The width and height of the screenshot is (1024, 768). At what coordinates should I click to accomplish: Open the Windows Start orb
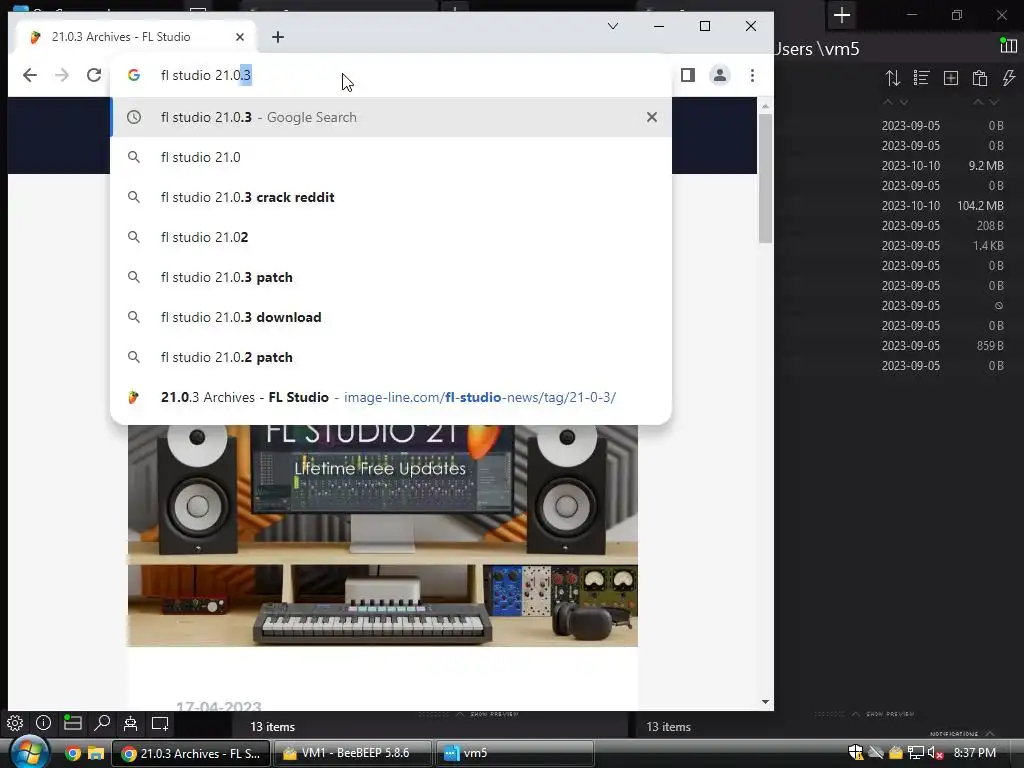tap(29, 753)
